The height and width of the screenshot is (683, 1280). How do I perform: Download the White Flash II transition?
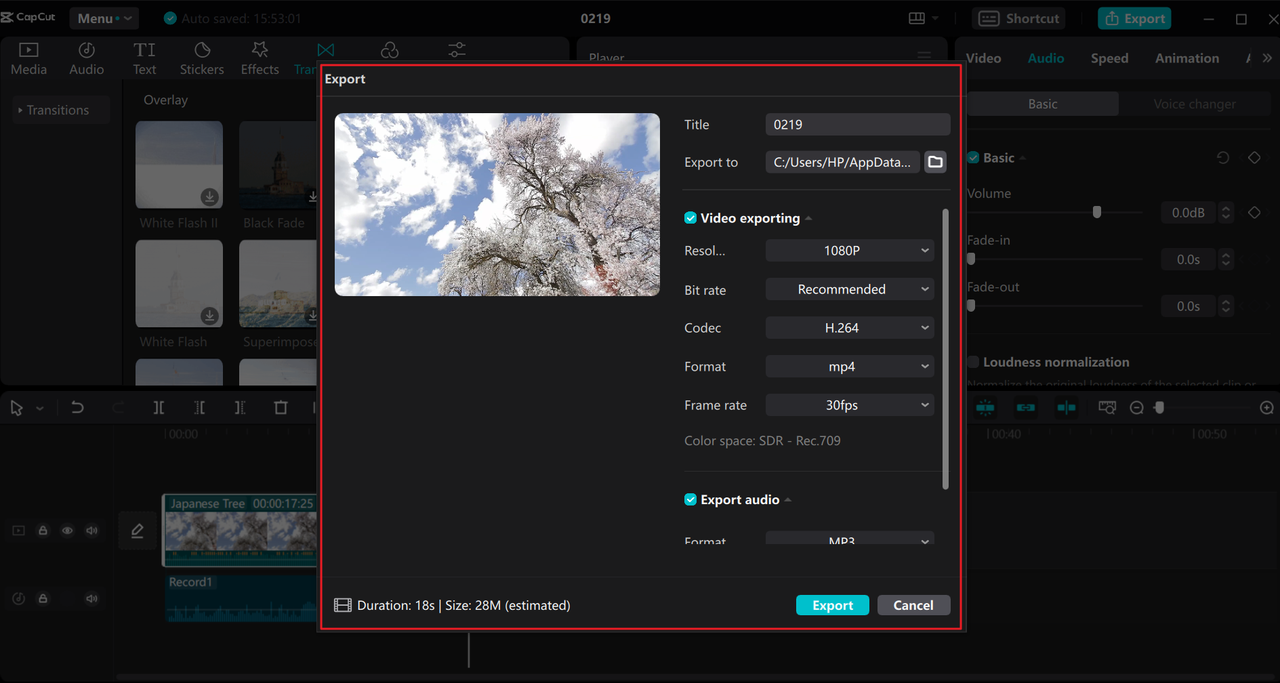click(x=209, y=197)
